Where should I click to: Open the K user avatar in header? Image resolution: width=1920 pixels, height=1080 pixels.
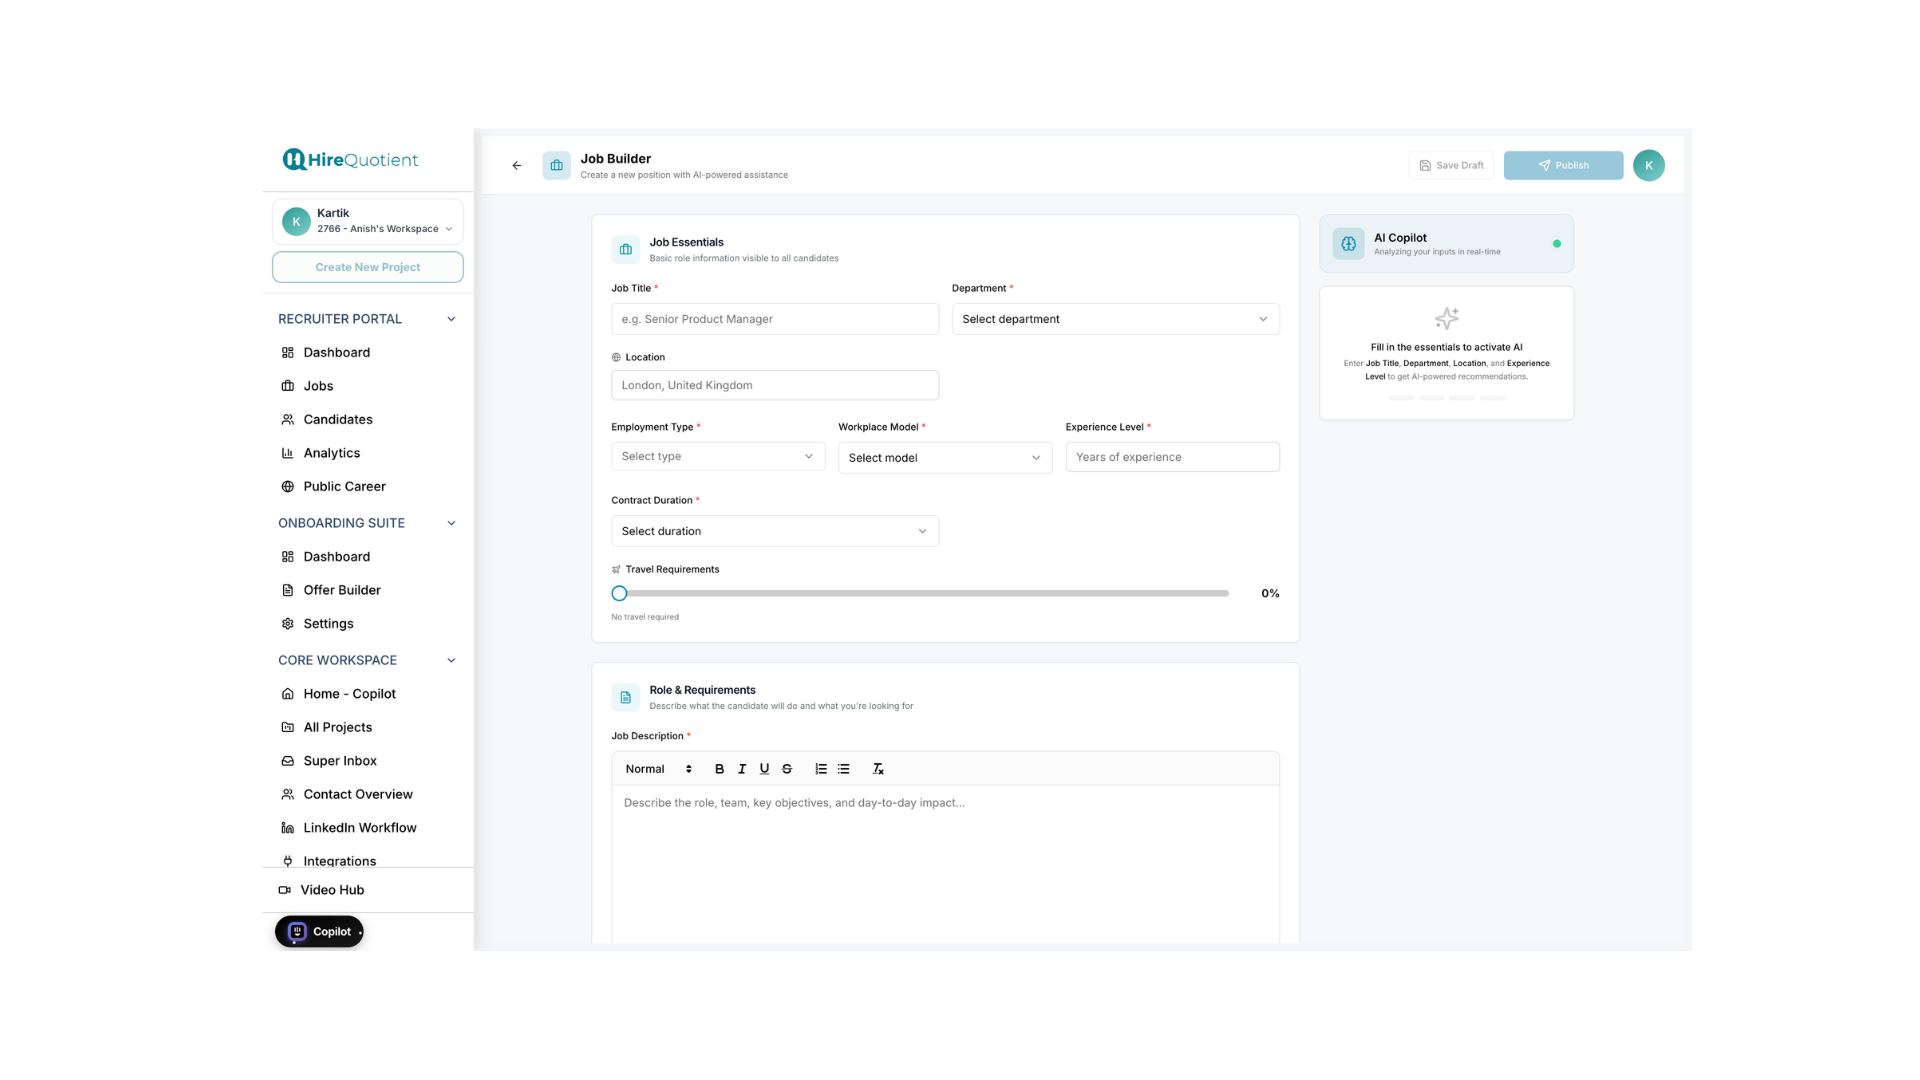(1648, 165)
